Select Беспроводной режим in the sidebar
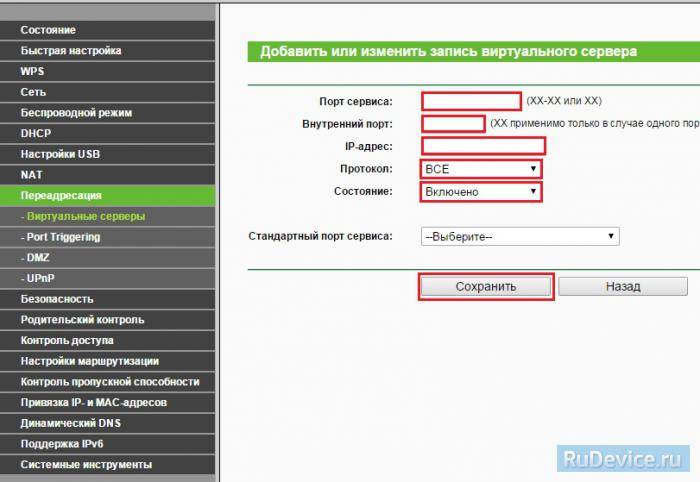The height and width of the screenshot is (482, 700). pyautogui.click(x=107, y=112)
